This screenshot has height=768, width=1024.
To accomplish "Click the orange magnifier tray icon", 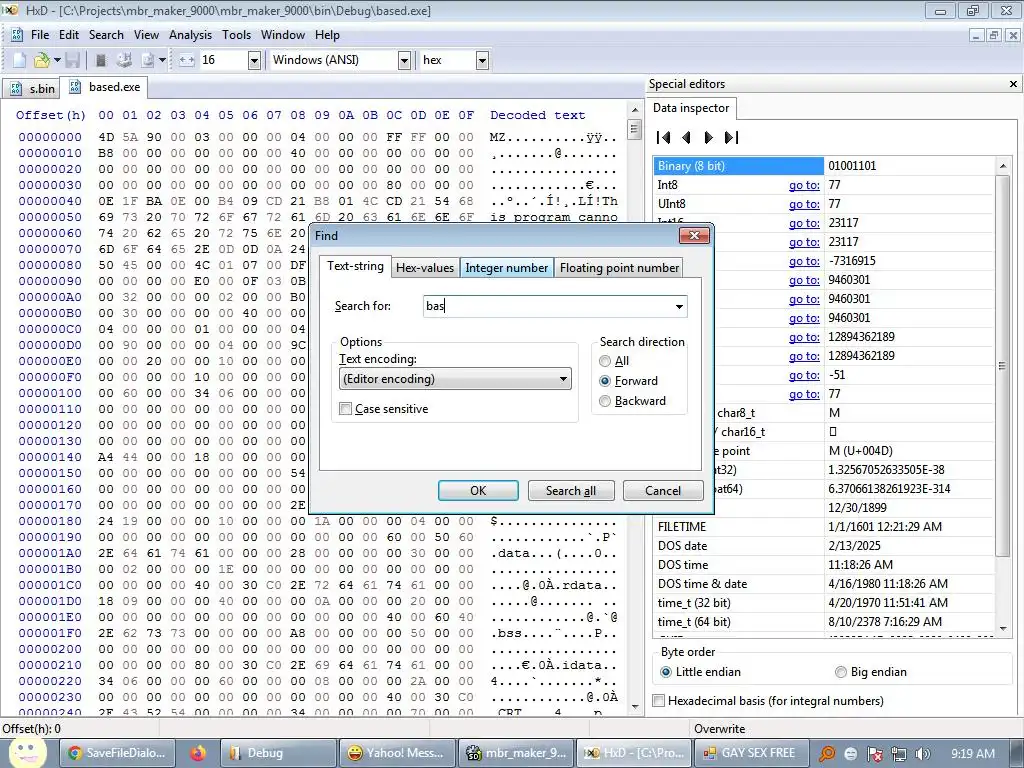I will [x=827, y=754].
